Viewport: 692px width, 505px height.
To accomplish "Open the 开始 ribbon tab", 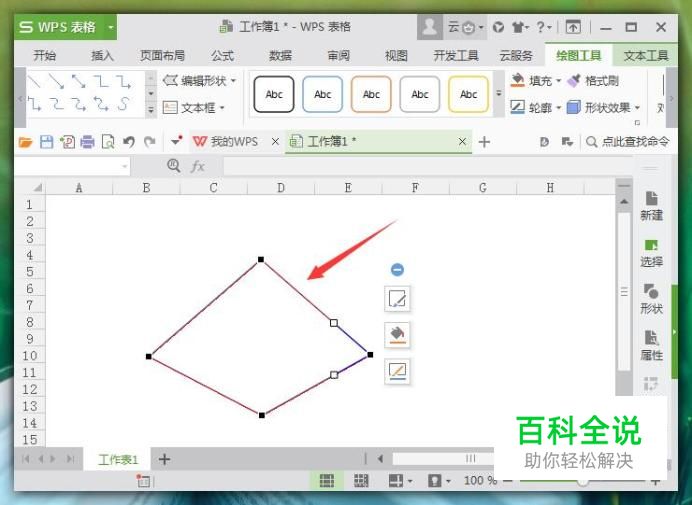I will (x=45, y=56).
